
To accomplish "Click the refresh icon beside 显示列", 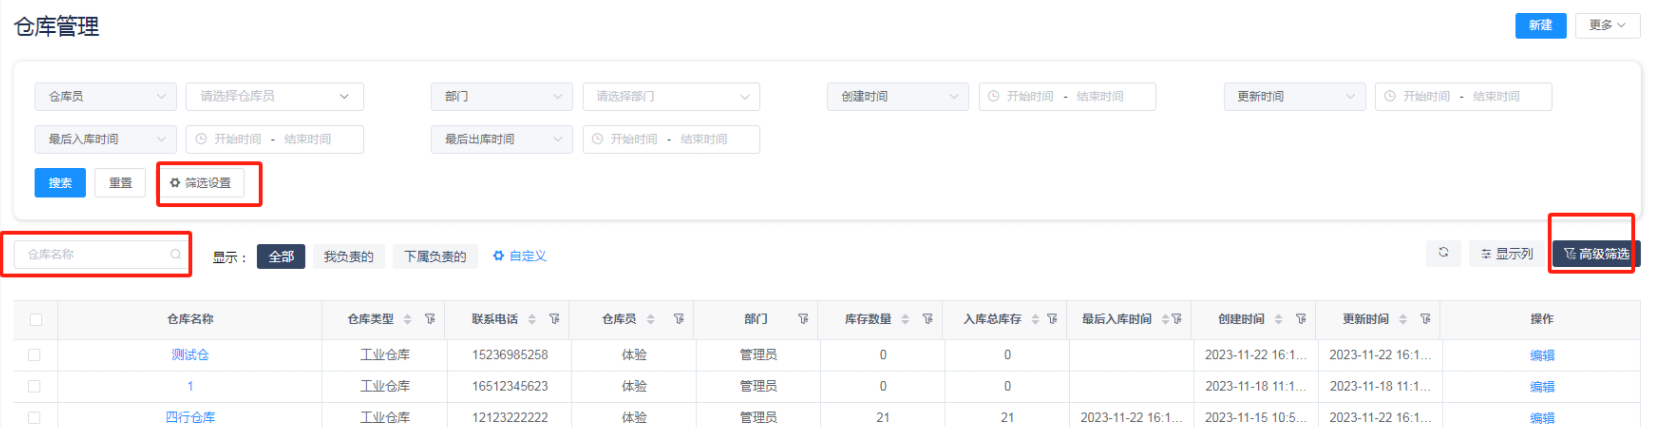I will click(x=1443, y=253).
